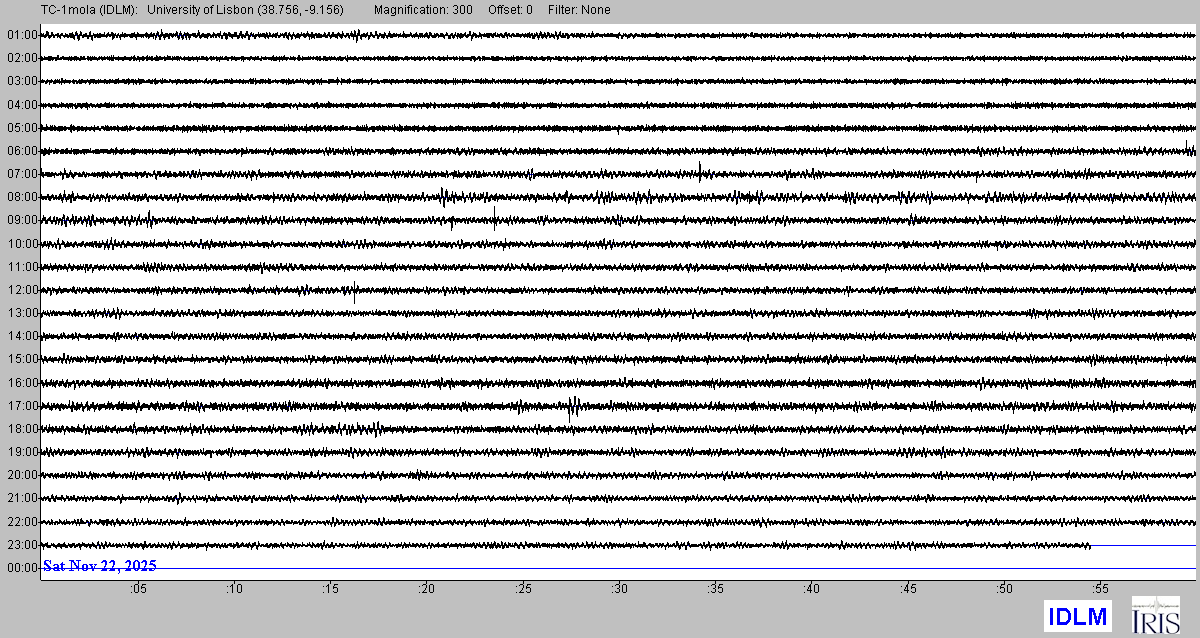Select the Sat Nov 22, 2025 date label
1200x638 pixels.
[x=100, y=566]
